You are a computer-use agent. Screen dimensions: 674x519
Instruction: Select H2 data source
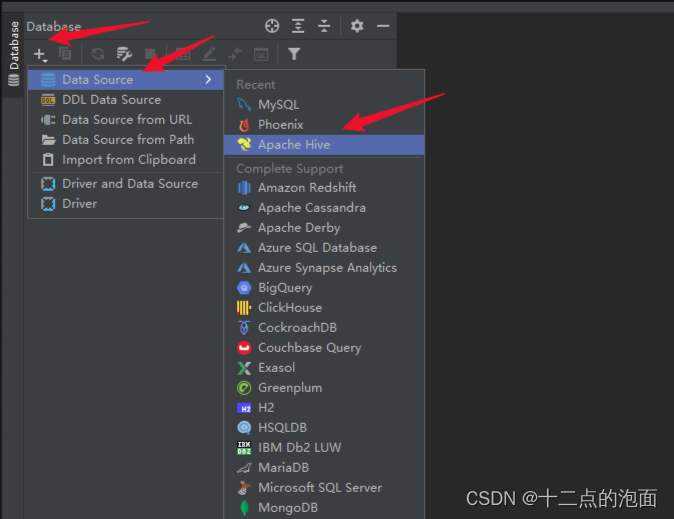click(x=324, y=408)
